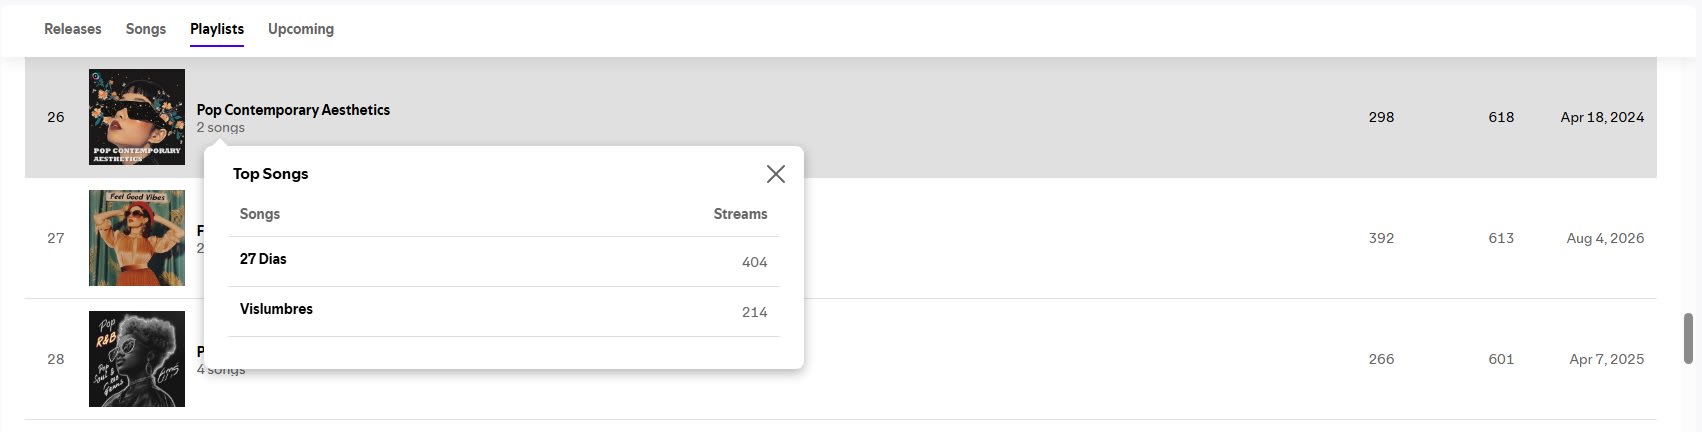1702x432 pixels.
Task: Switch to the Releases tab
Action: coord(73,29)
